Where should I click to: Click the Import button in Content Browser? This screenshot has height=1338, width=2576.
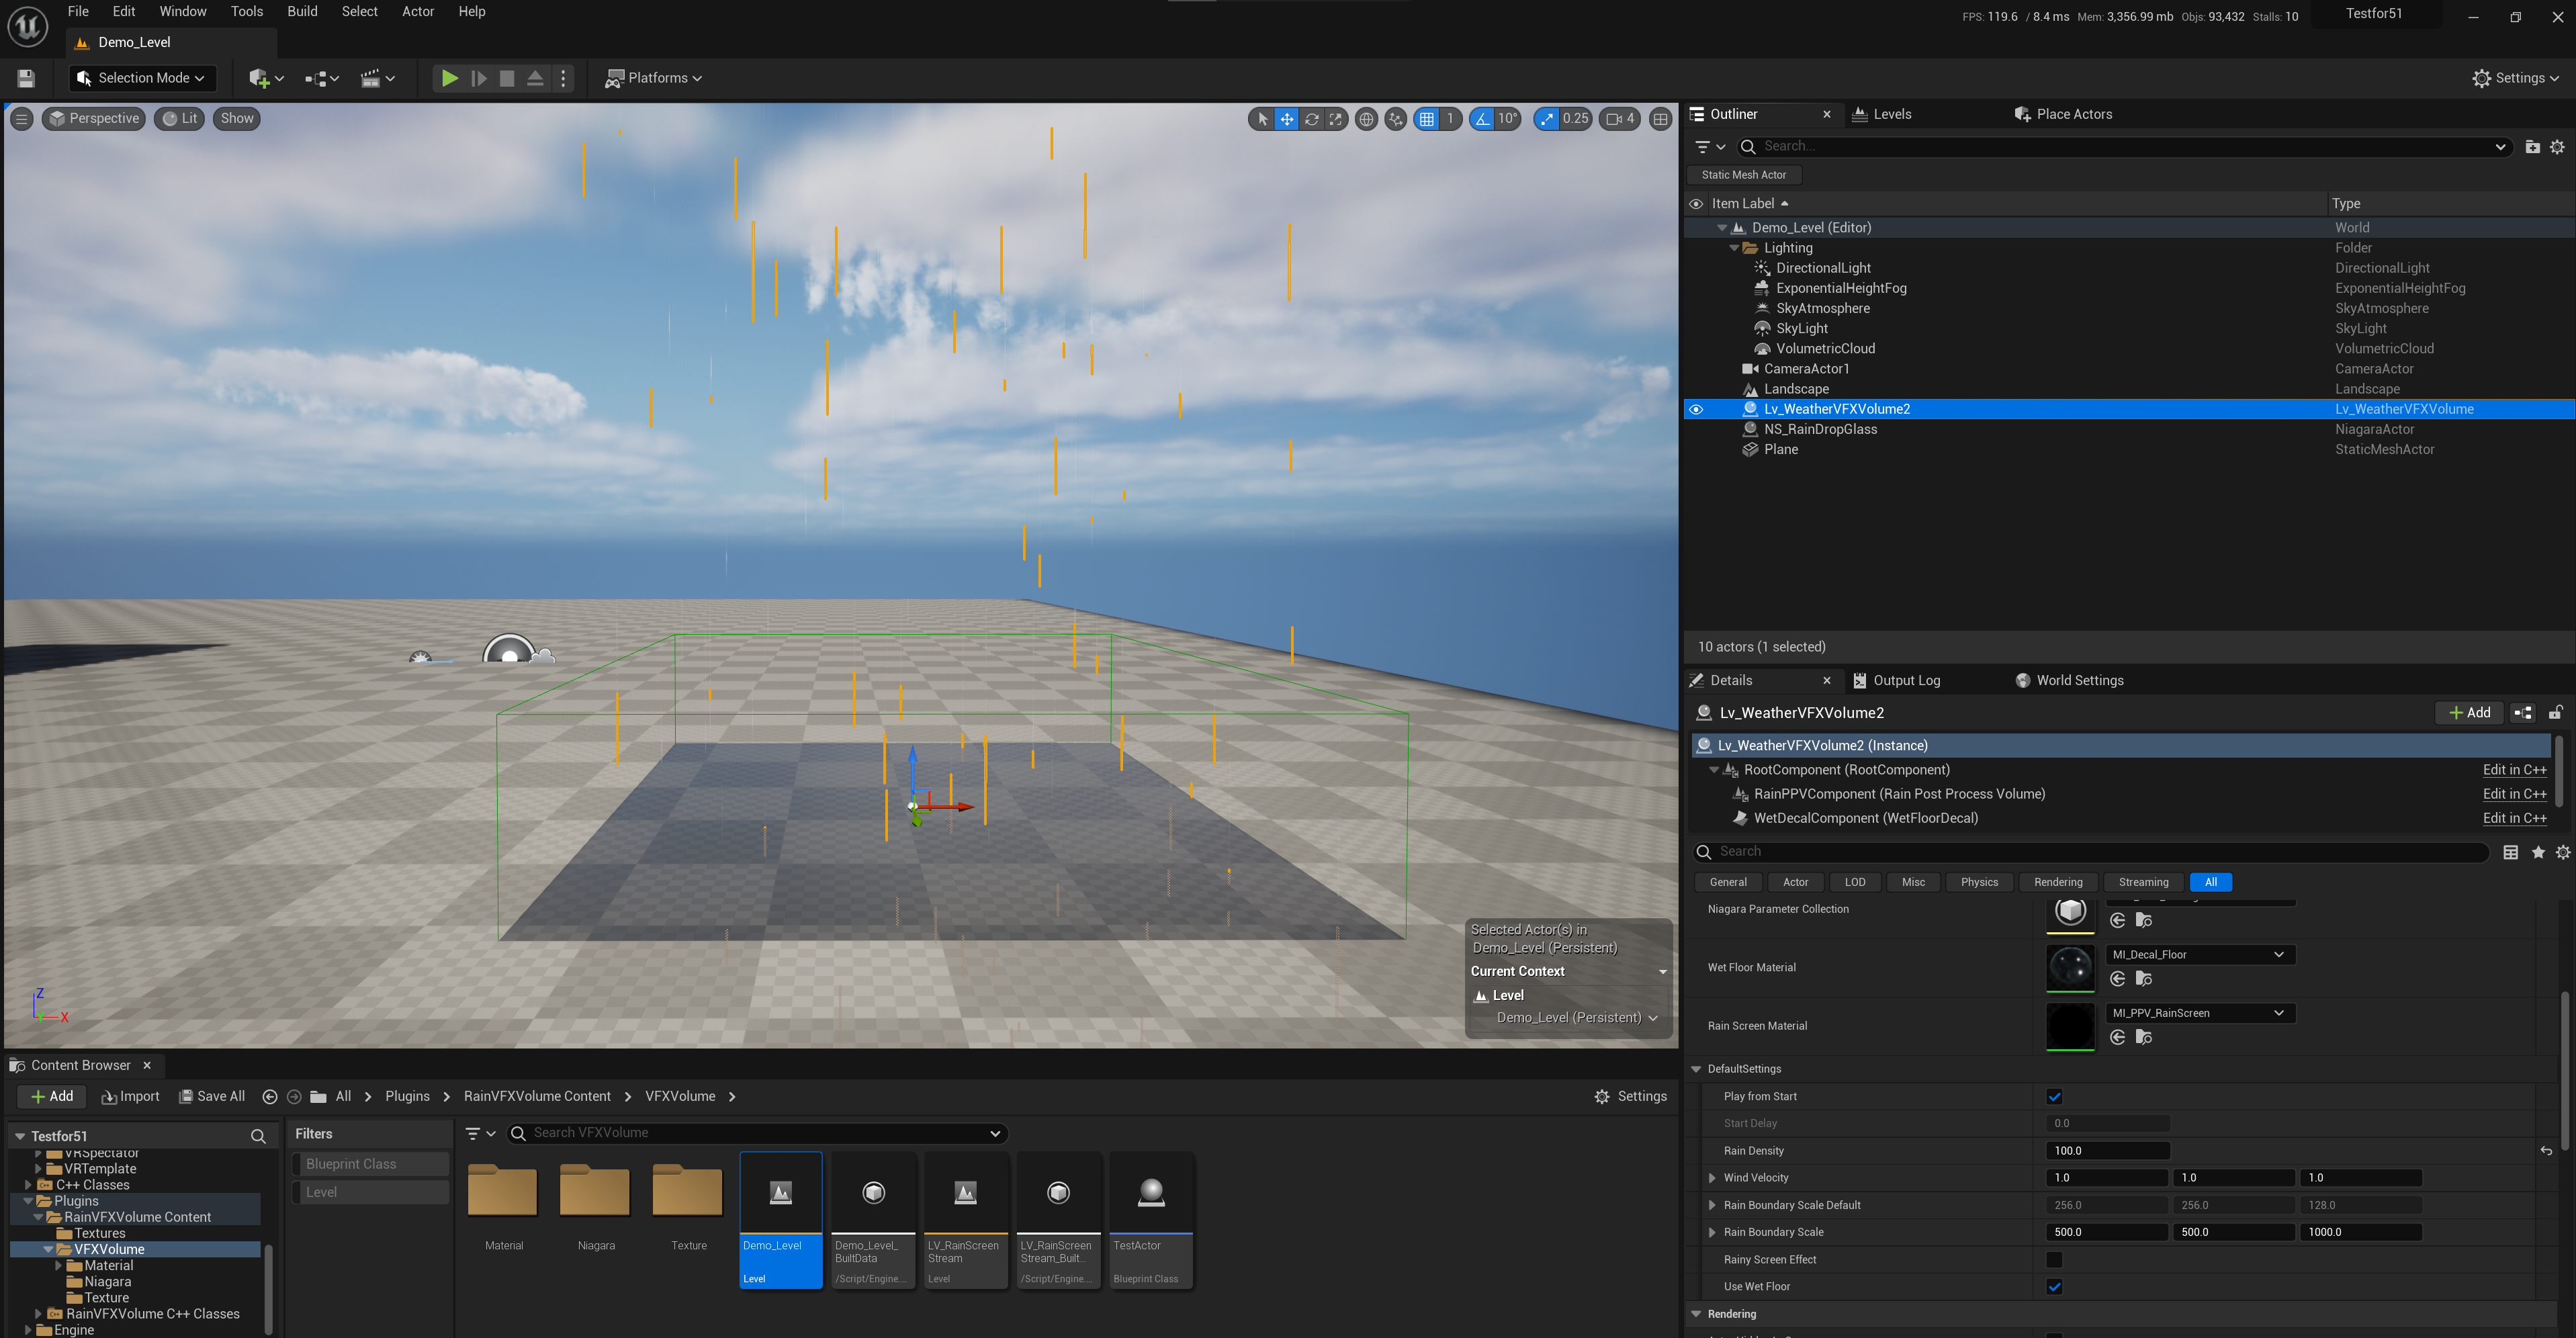click(131, 1097)
